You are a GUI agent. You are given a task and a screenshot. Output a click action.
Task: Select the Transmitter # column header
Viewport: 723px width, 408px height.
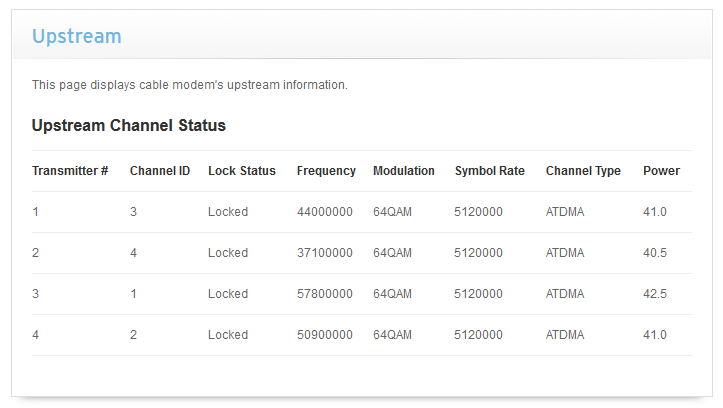tap(70, 171)
